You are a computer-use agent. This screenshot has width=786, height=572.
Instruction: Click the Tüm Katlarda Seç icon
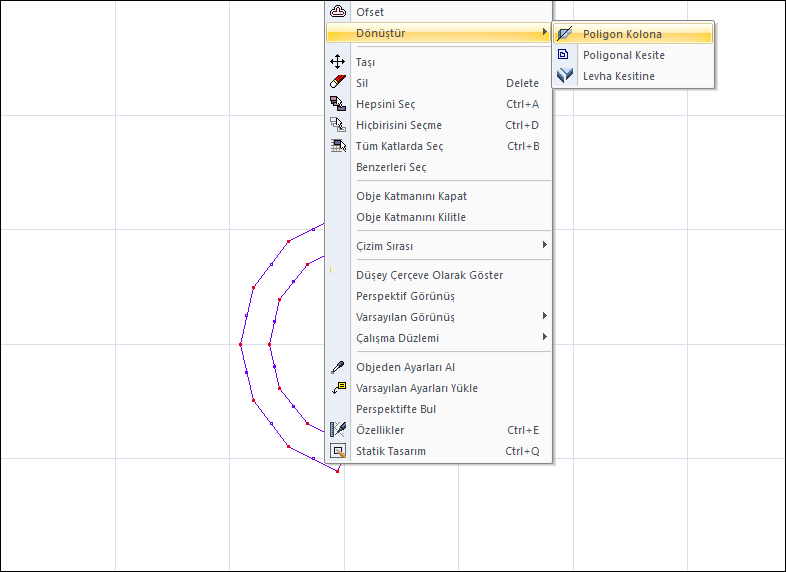point(338,145)
